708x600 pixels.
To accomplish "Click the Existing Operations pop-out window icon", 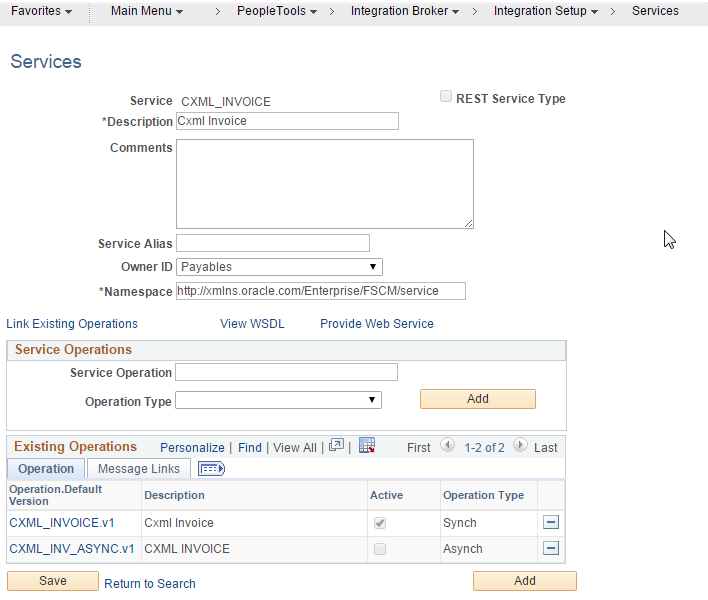I will coord(336,446).
